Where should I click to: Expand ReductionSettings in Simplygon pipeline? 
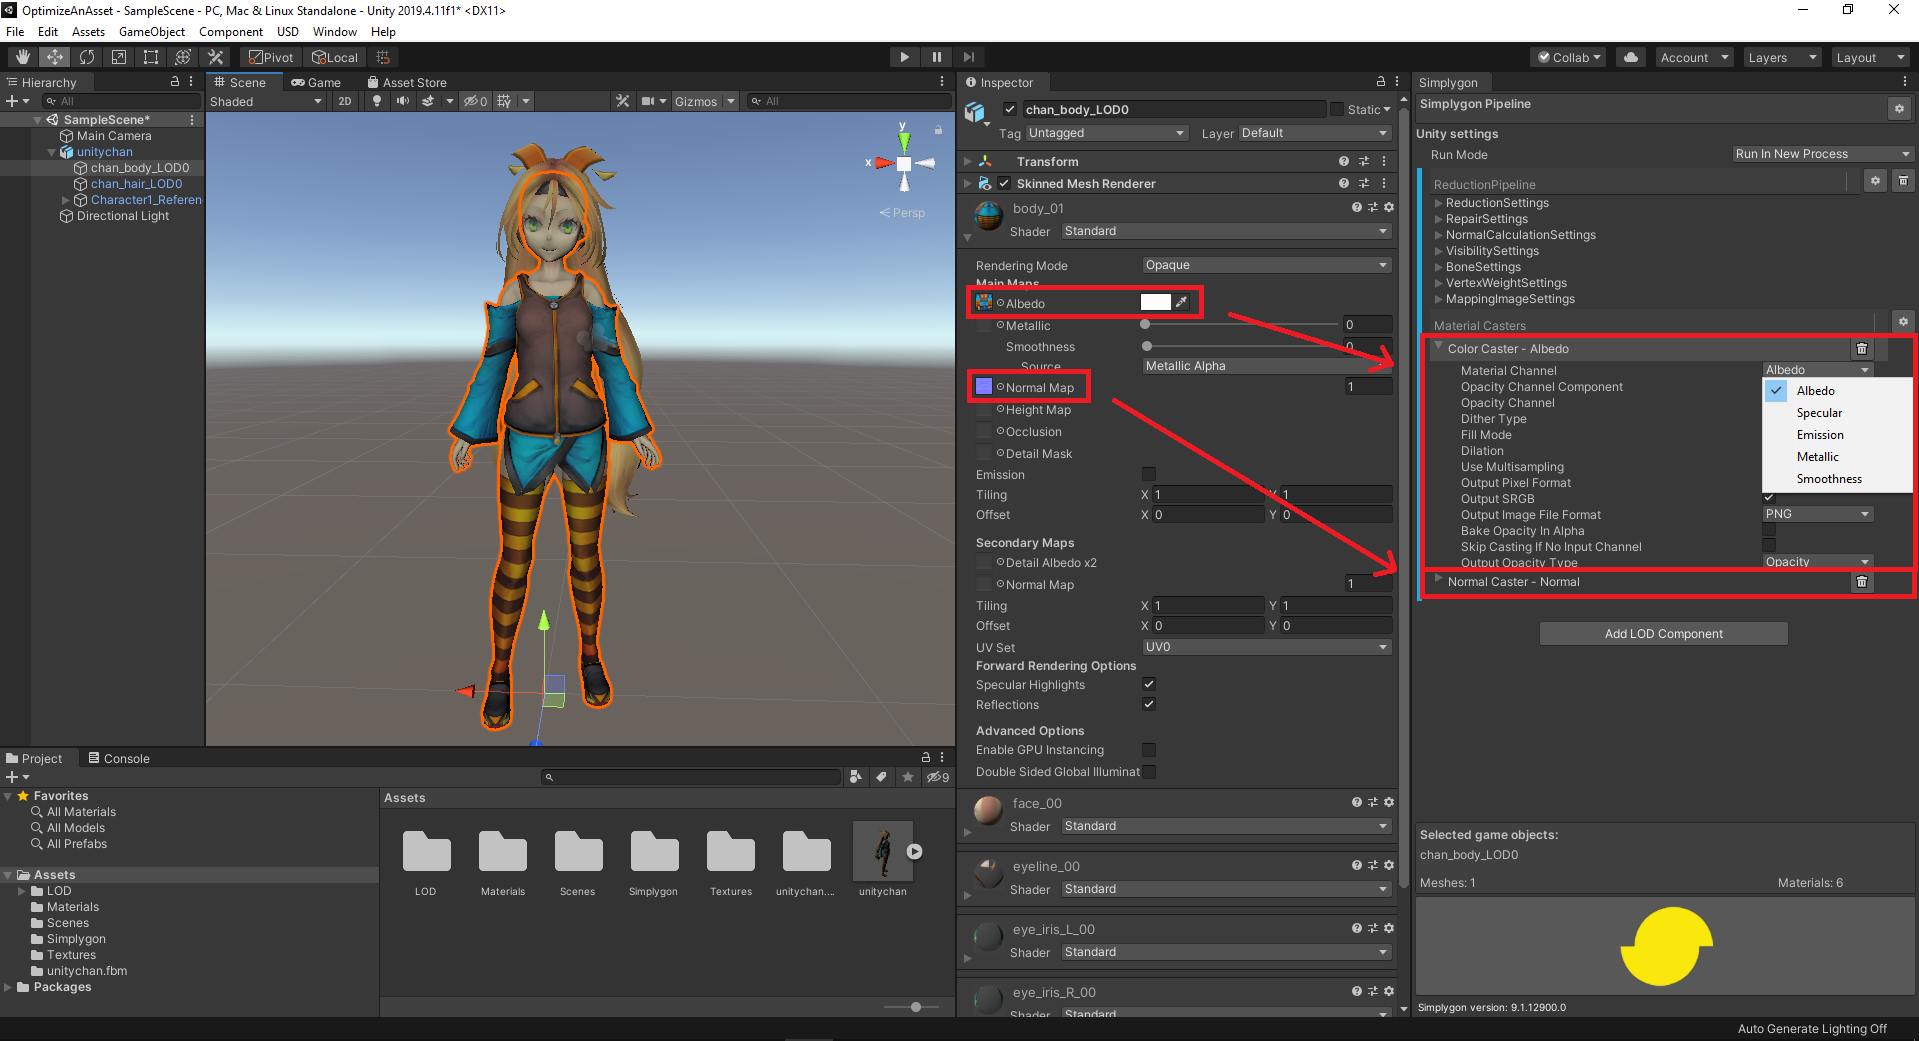(1439, 203)
